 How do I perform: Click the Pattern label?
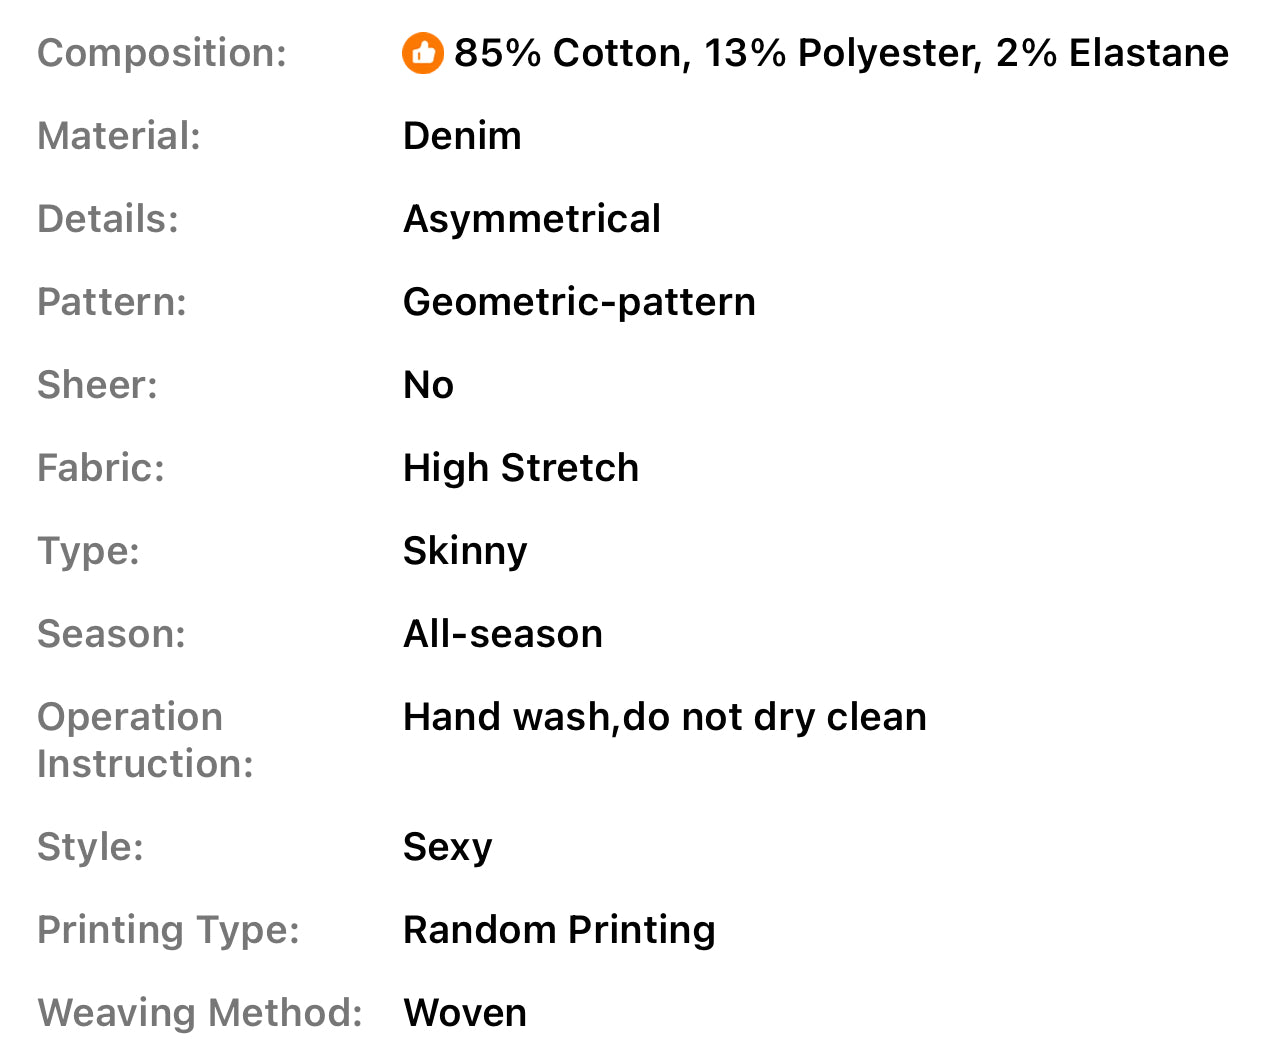click(x=112, y=302)
